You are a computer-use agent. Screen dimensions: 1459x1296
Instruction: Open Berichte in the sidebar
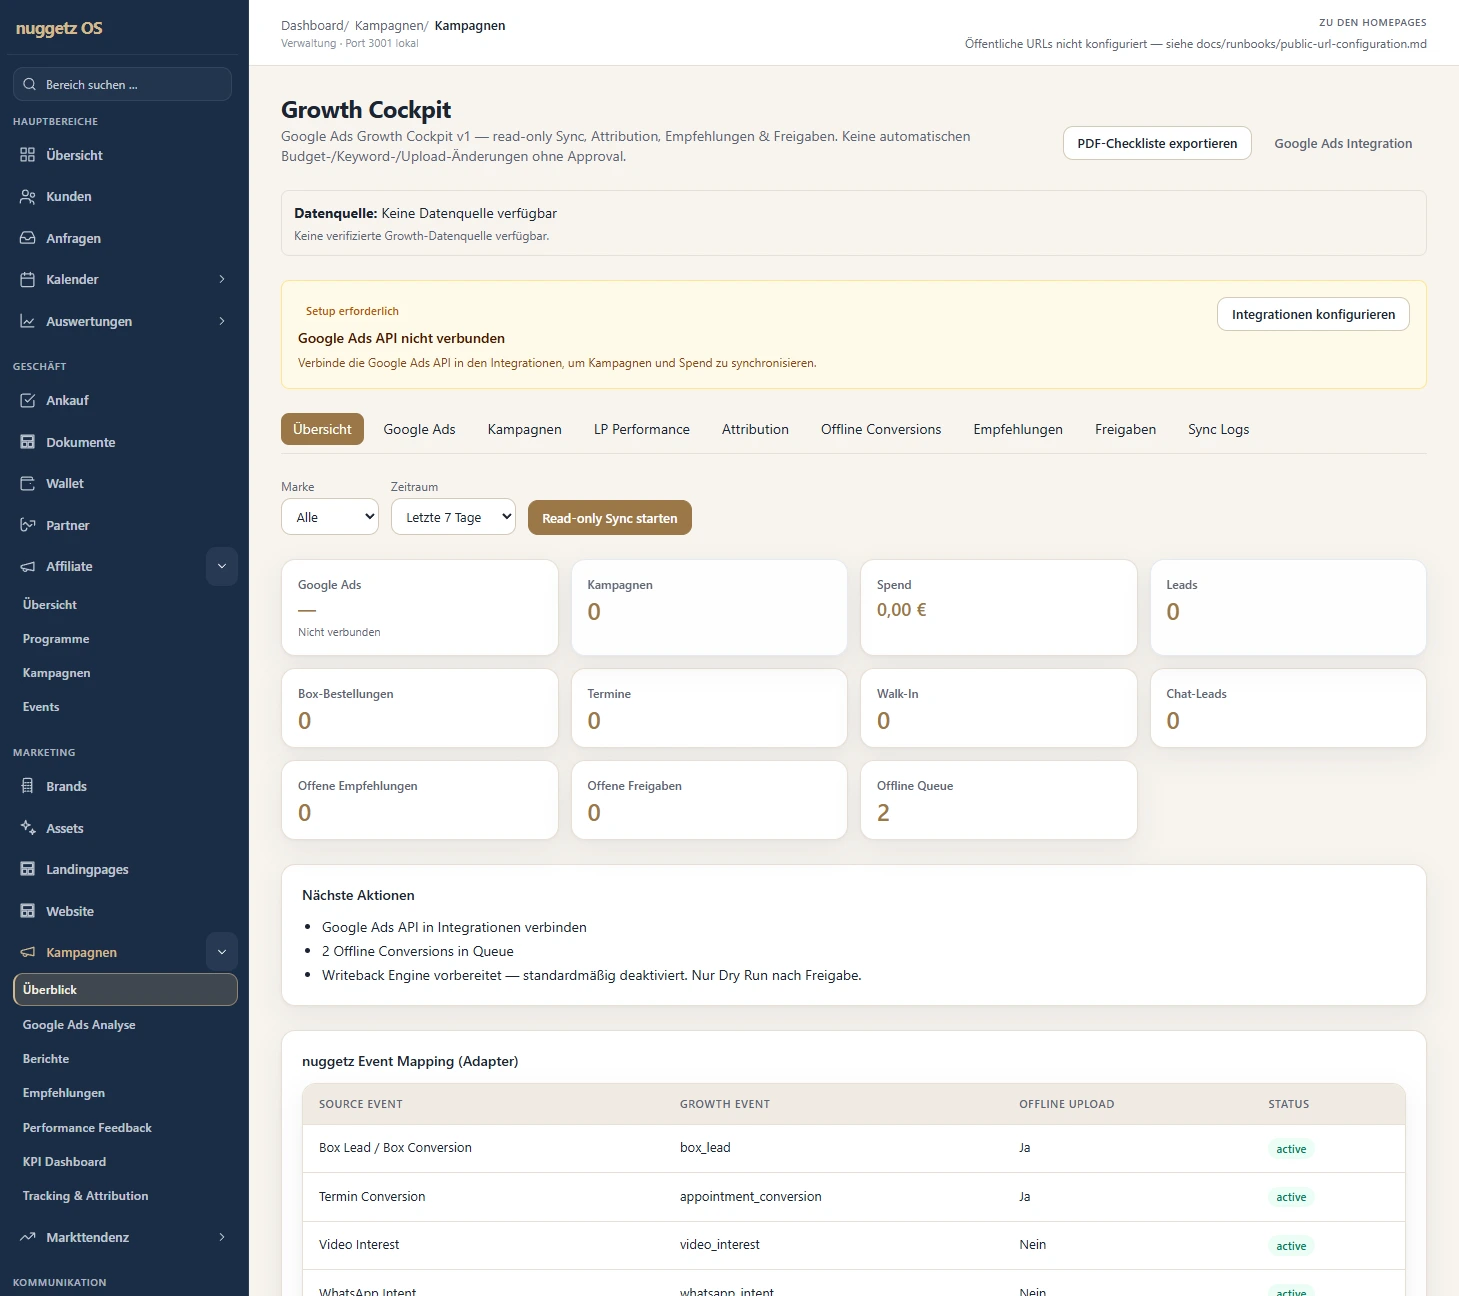click(46, 1059)
